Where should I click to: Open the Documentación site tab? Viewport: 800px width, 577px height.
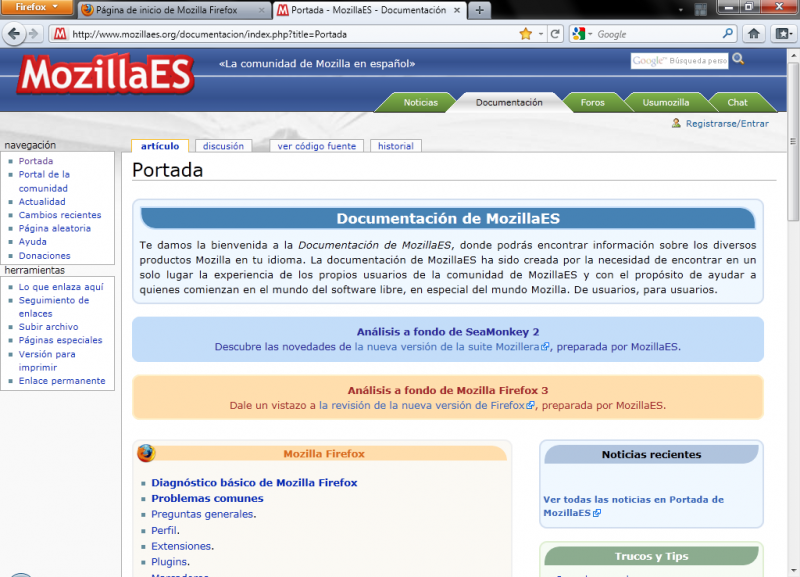(509, 103)
